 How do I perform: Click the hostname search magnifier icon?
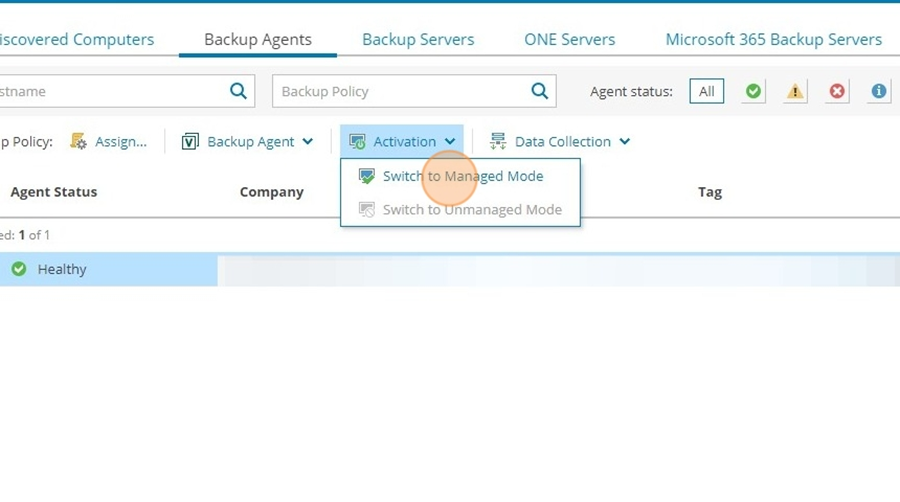point(238,91)
